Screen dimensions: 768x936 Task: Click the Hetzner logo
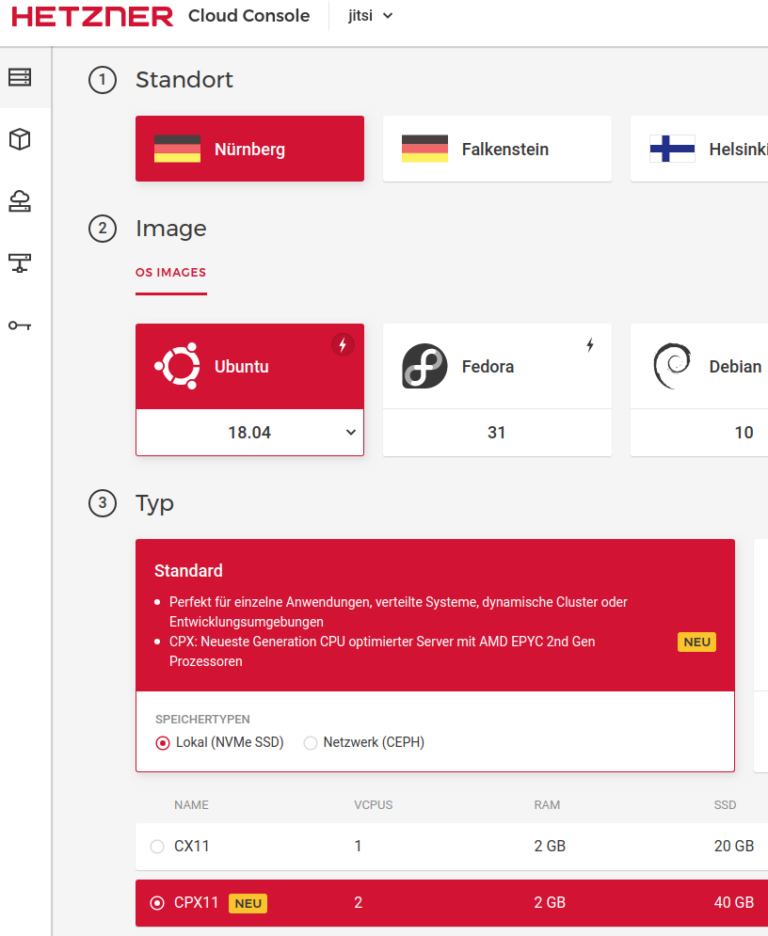click(x=92, y=16)
